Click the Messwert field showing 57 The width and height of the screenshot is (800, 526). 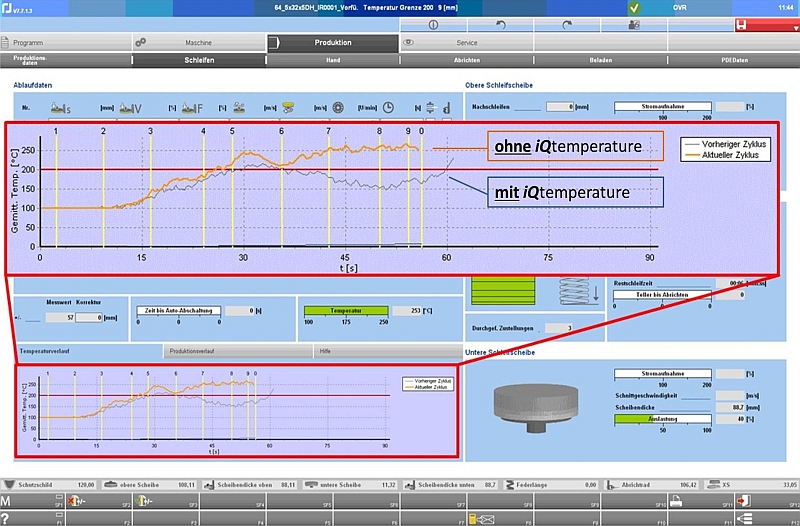[60, 317]
